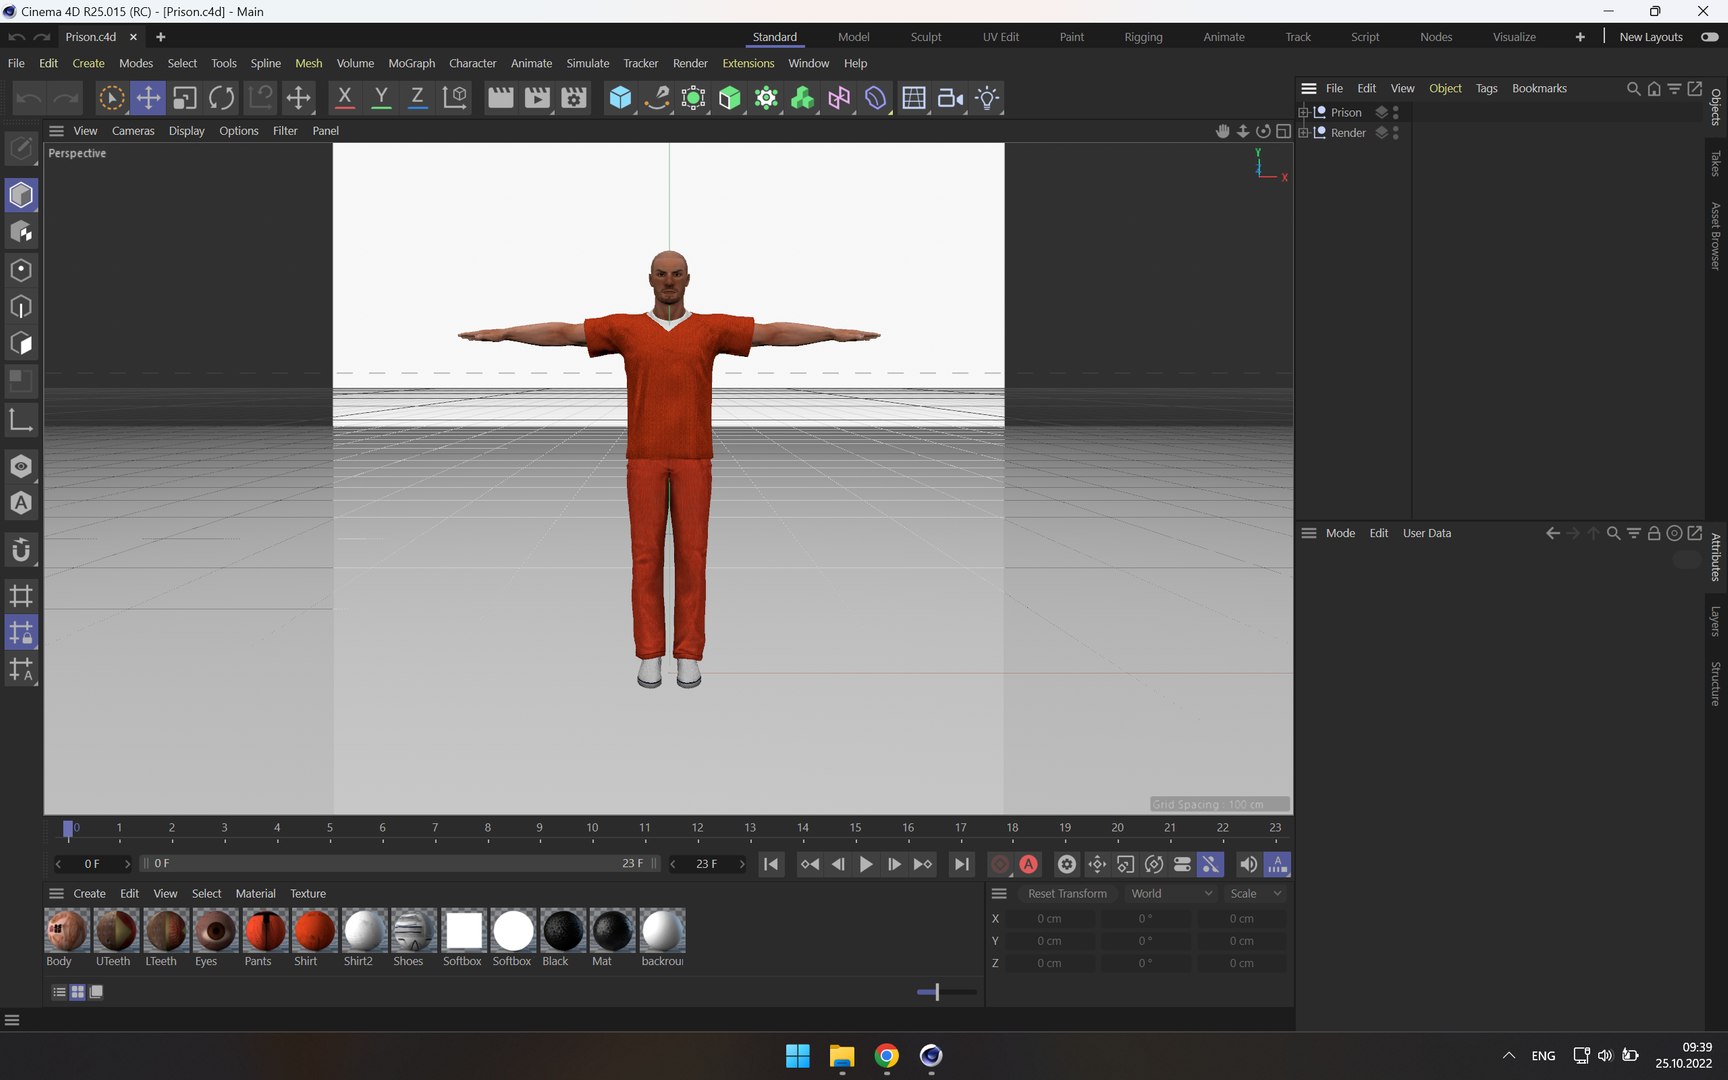Select the Rotate tool

[222, 98]
